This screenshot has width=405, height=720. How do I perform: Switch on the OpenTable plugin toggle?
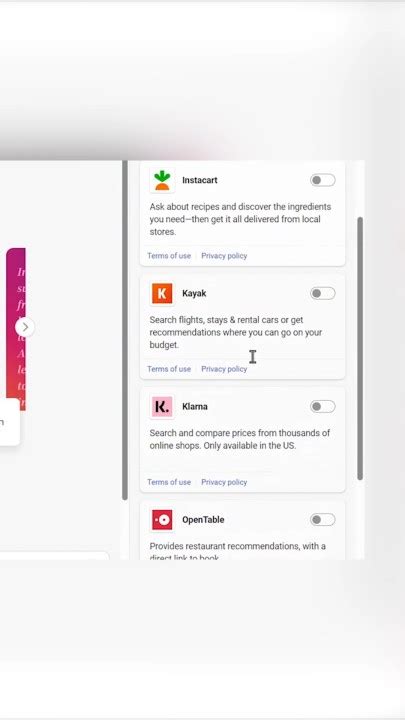pos(322,520)
